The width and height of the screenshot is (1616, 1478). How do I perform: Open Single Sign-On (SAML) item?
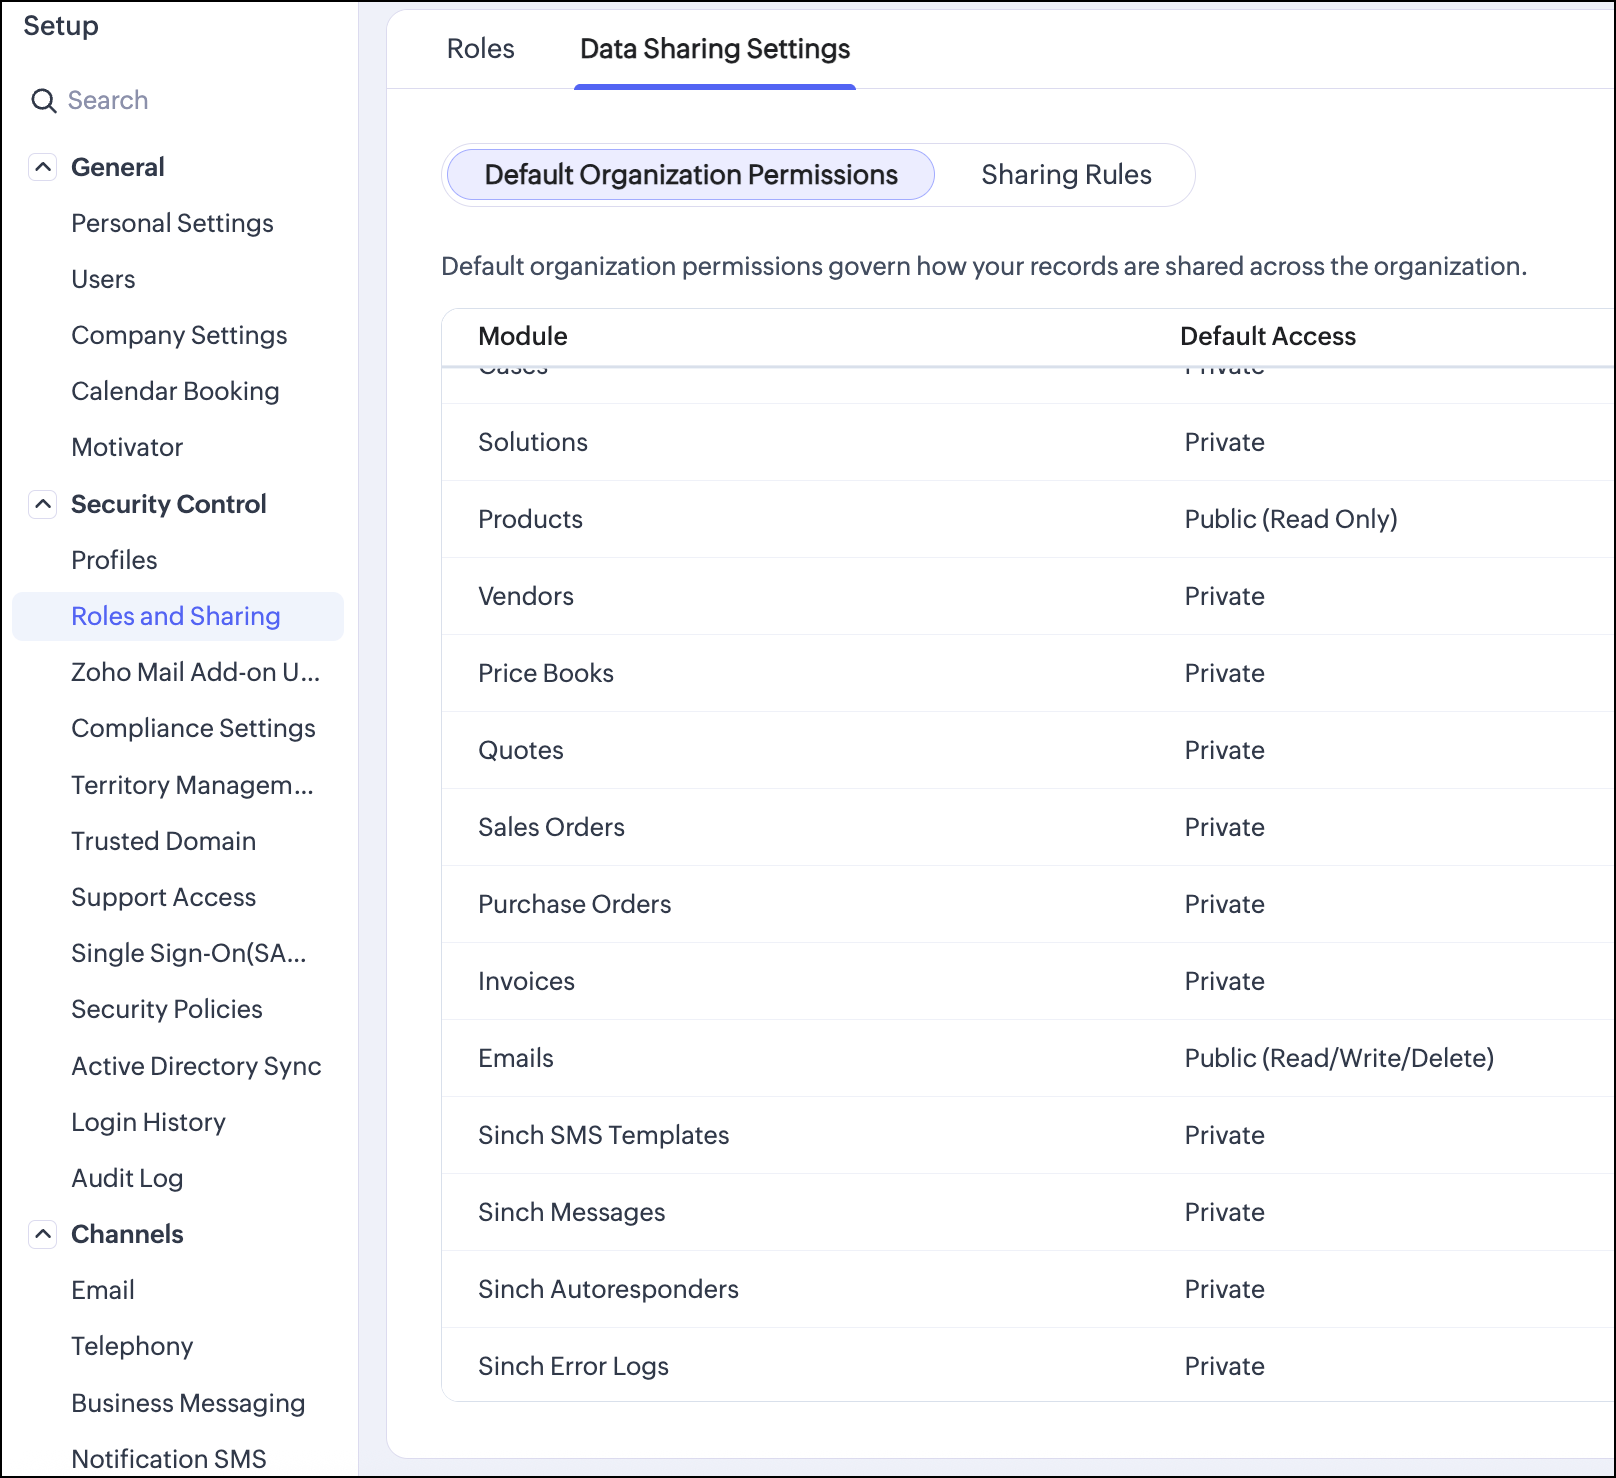coord(188,953)
